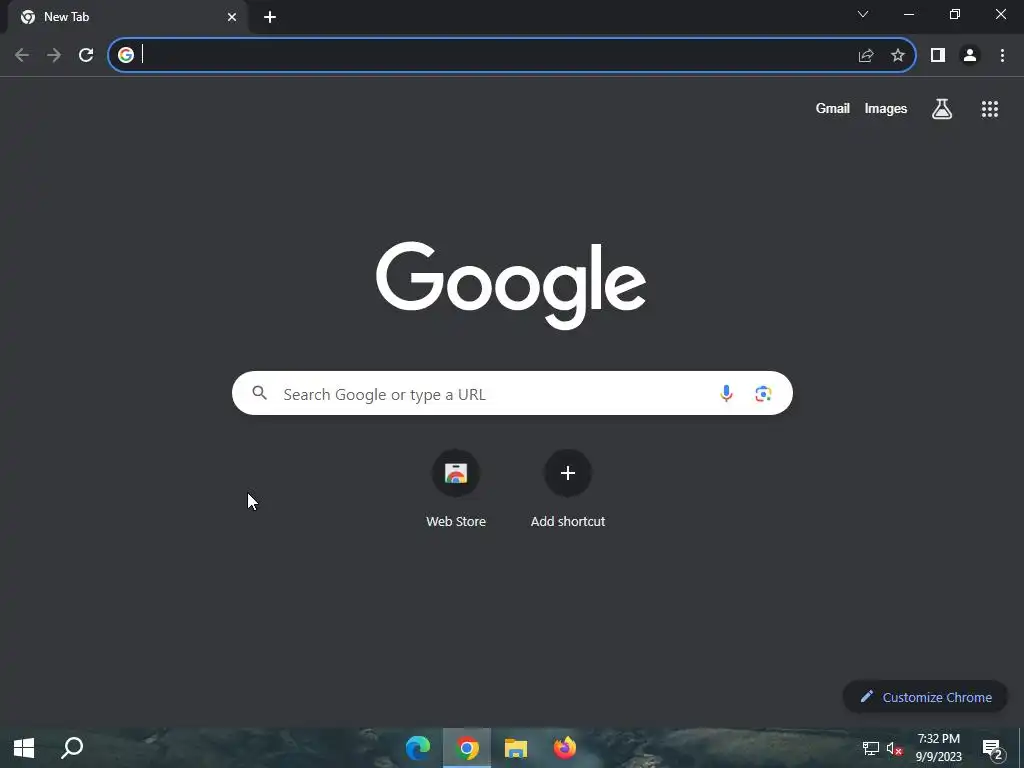Screen dimensions: 1024x768
Task: Click the Google icon in address bar
Action: click(126, 56)
